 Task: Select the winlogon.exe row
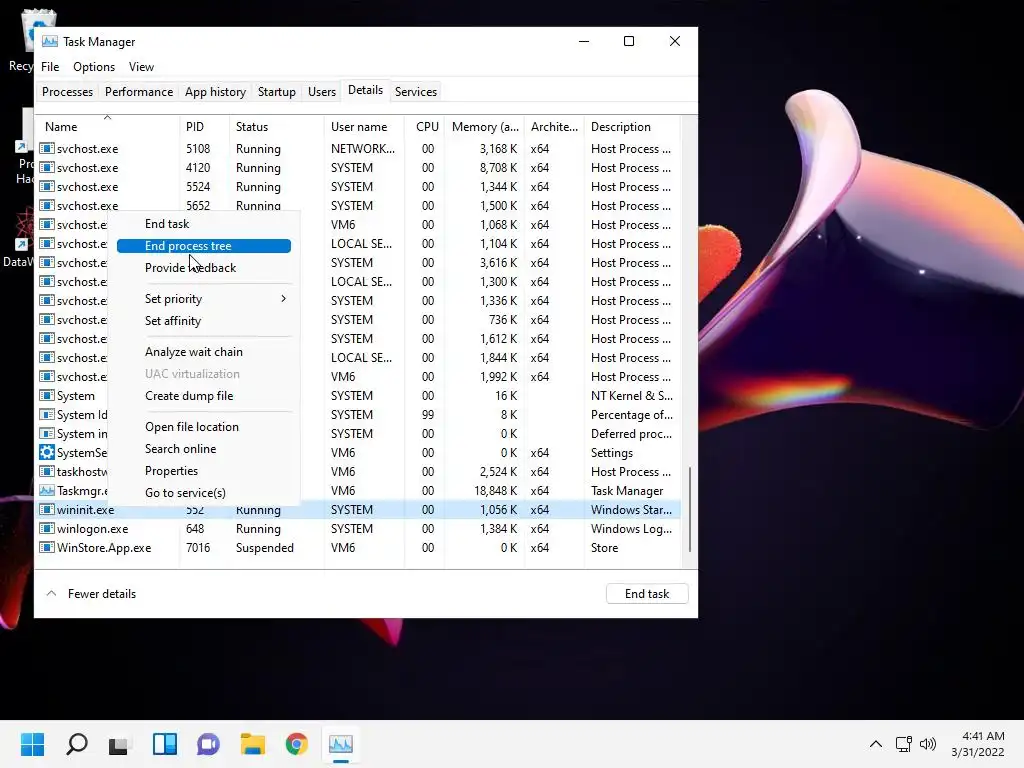[x=359, y=528]
